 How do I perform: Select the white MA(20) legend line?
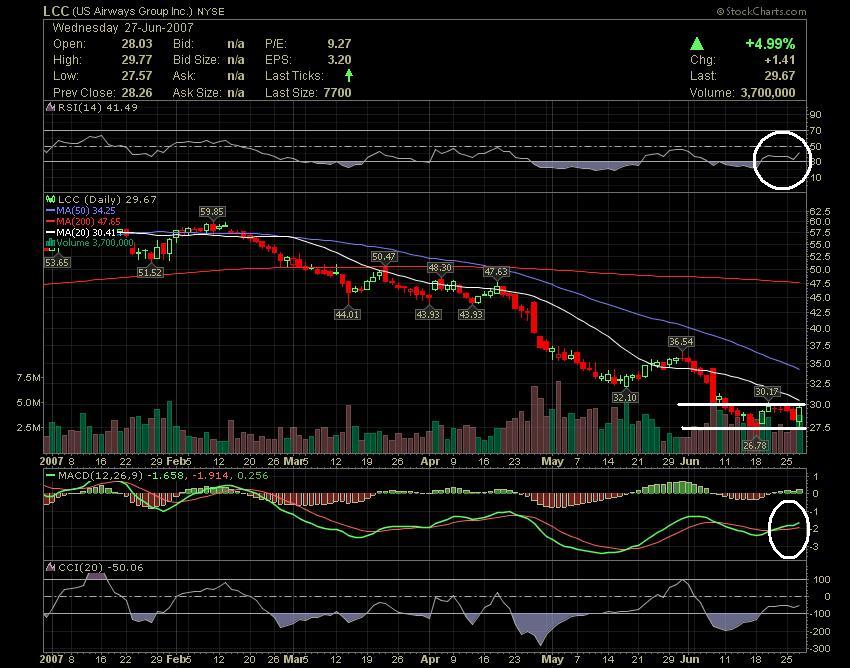click(x=51, y=232)
